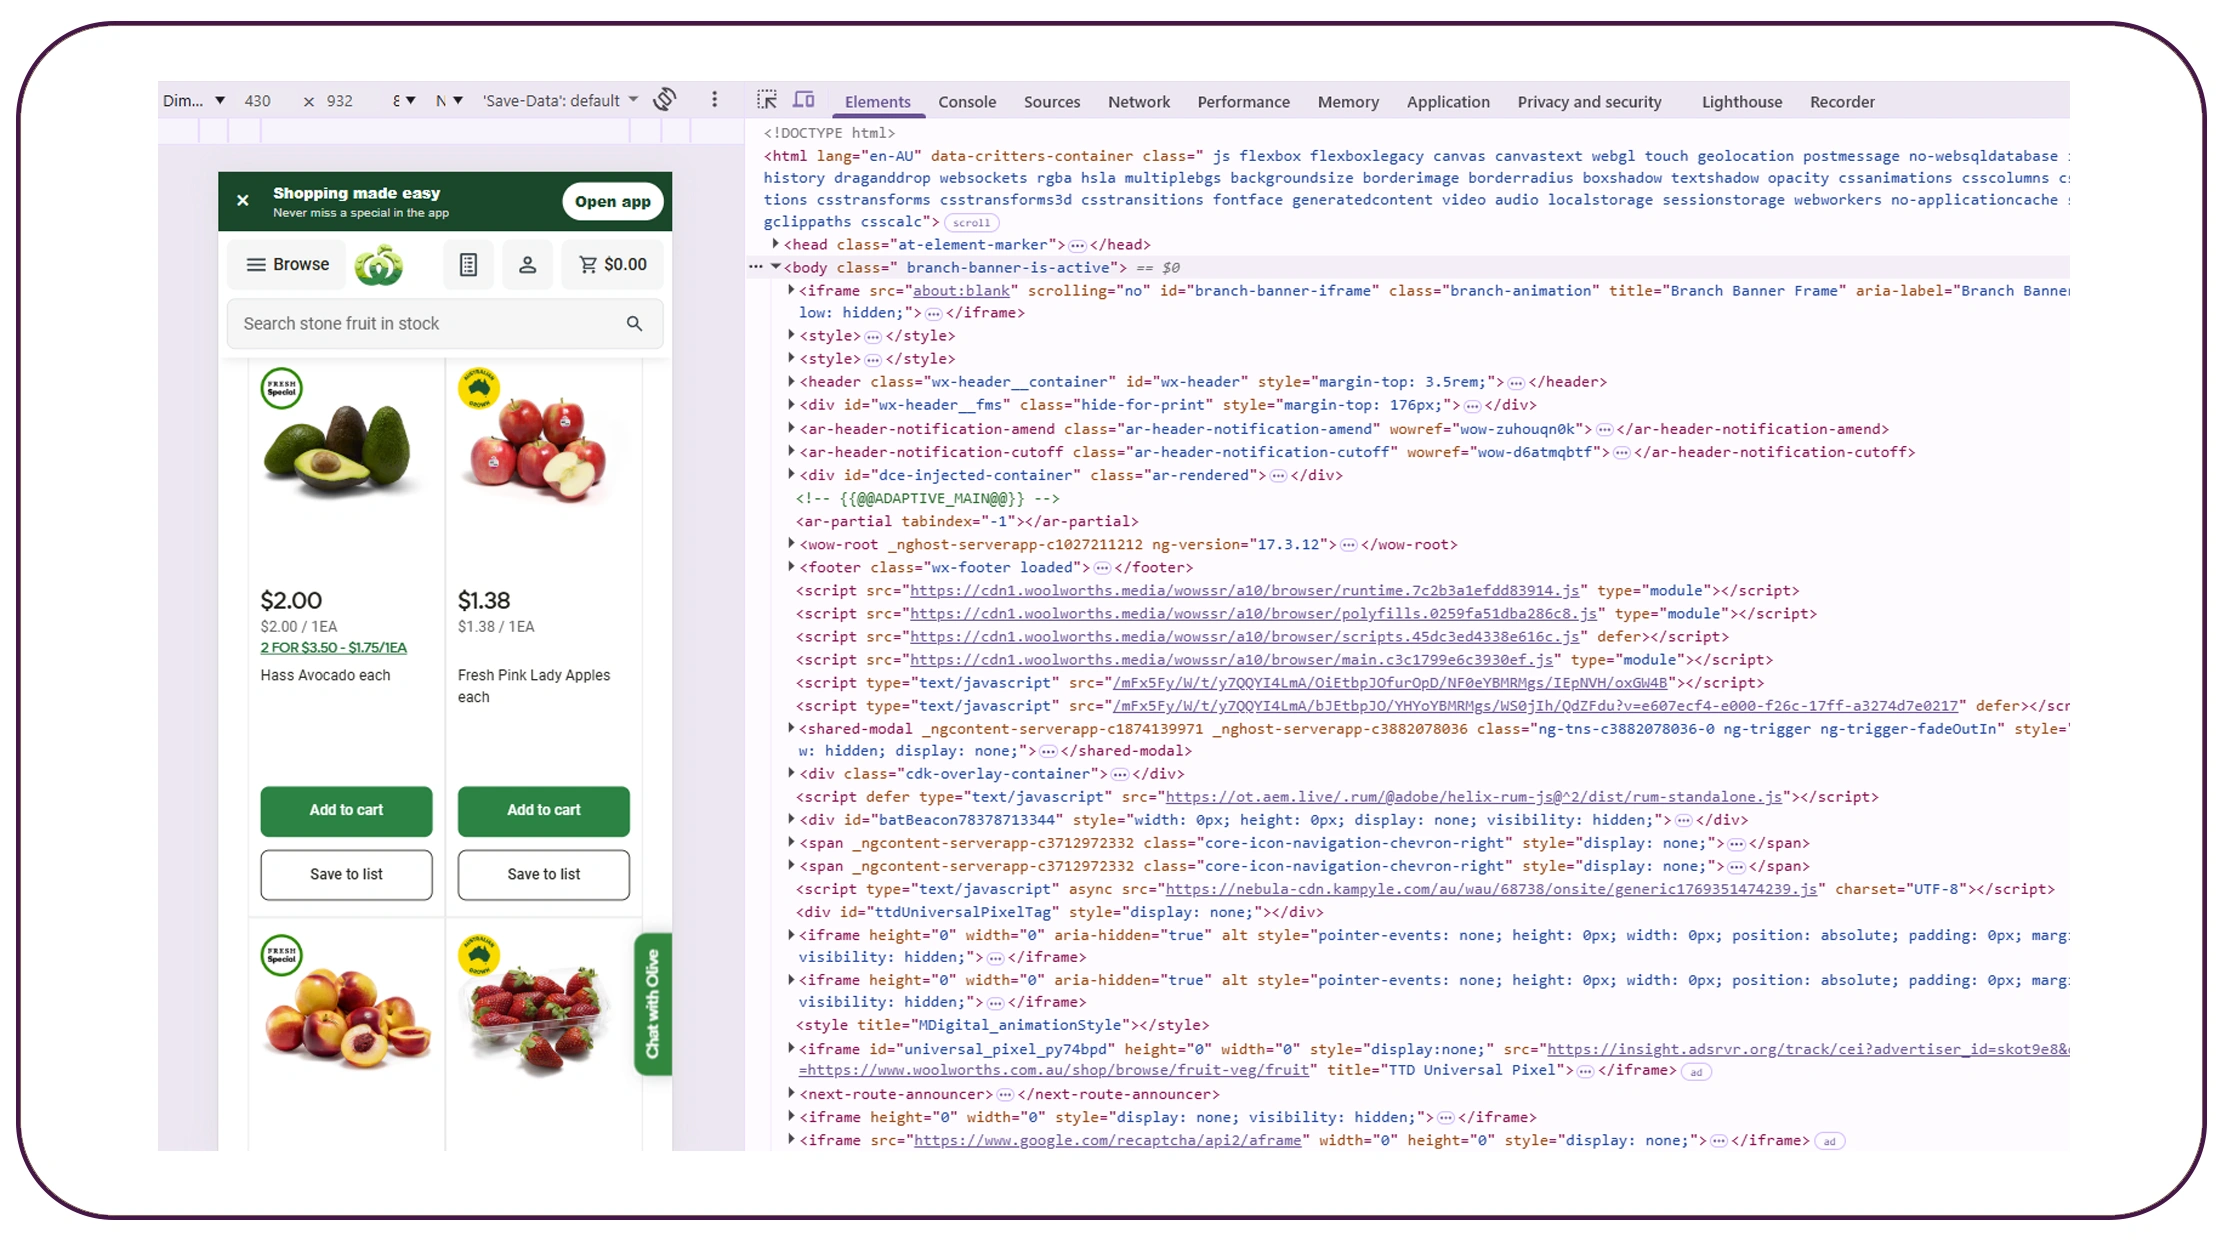Open the Network tab
Viewport: 2223px width, 1240px height.
click(x=1139, y=101)
